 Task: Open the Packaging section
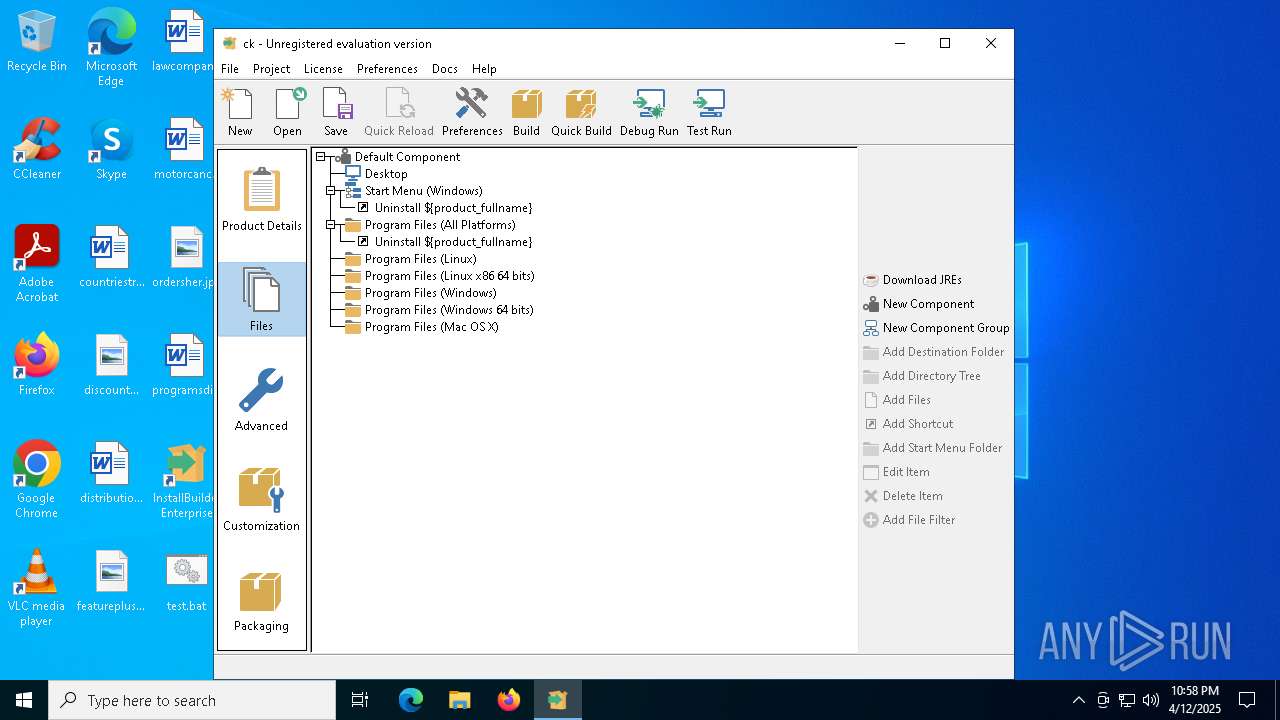tap(262, 599)
